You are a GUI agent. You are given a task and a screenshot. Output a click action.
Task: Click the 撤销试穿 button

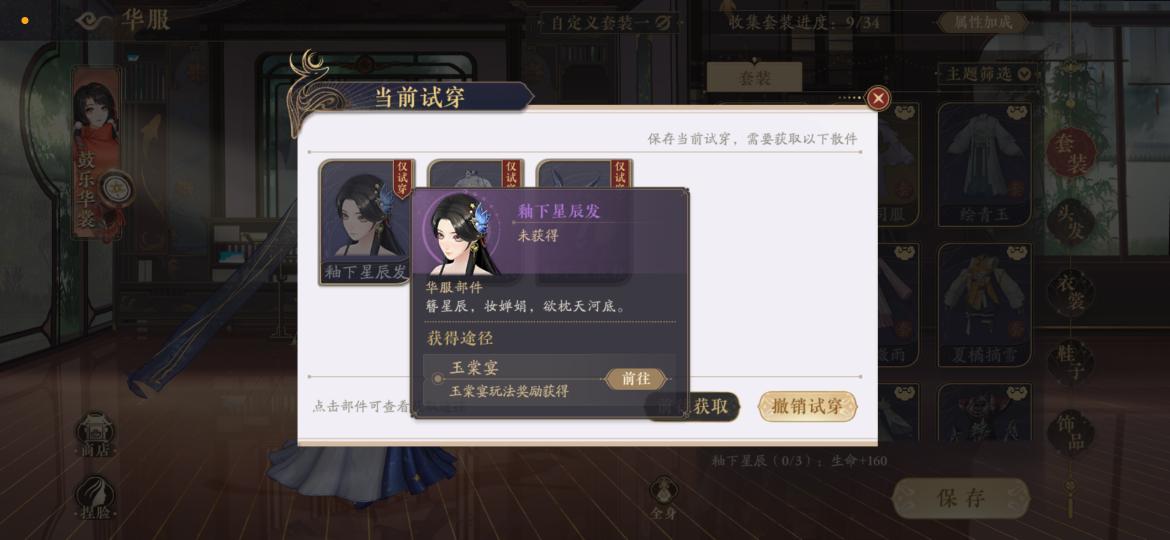pos(807,406)
